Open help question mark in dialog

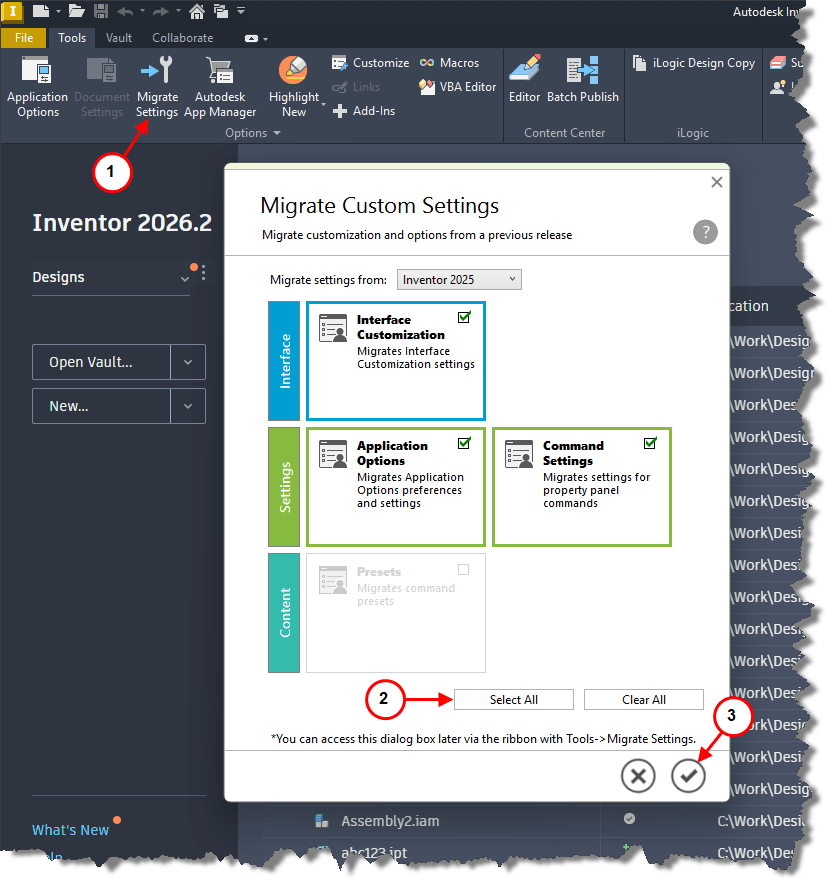705,232
